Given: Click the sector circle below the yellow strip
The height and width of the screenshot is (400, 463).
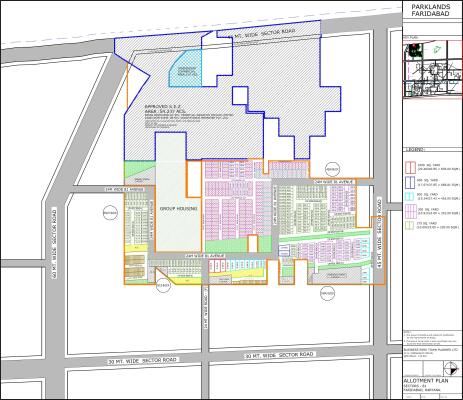Looking at the screenshot, I should tap(164, 285).
